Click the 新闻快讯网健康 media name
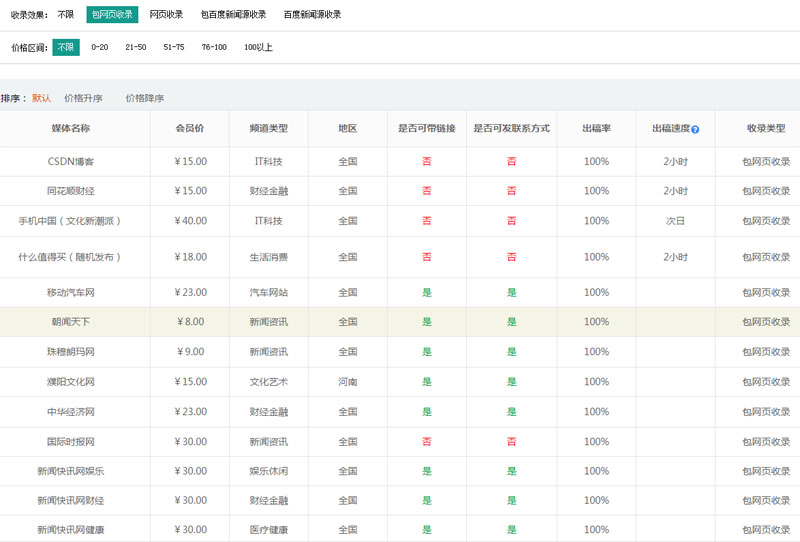The image size is (800, 542). [71, 529]
